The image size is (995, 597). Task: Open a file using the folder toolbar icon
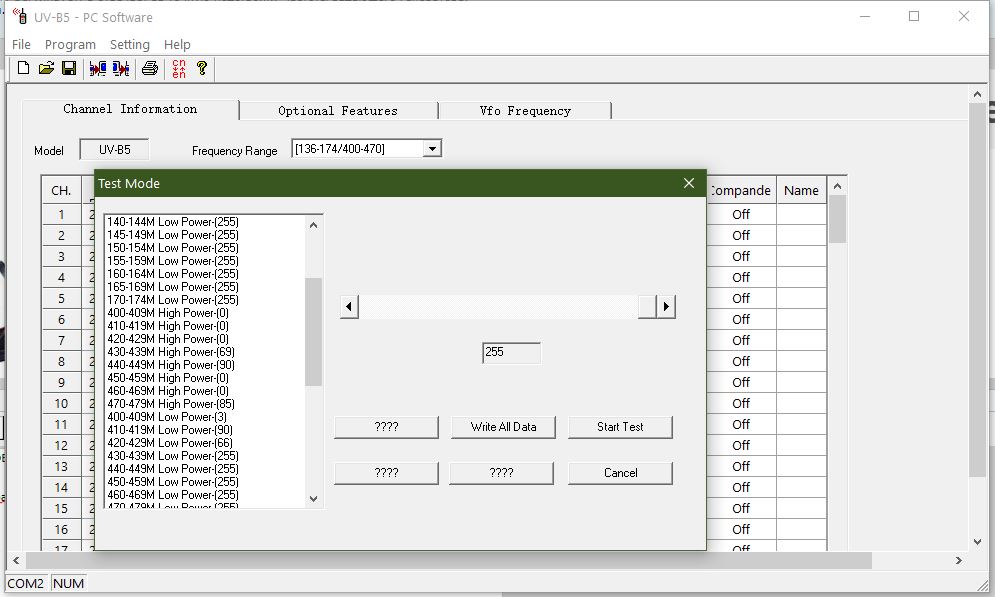tap(46, 68)
